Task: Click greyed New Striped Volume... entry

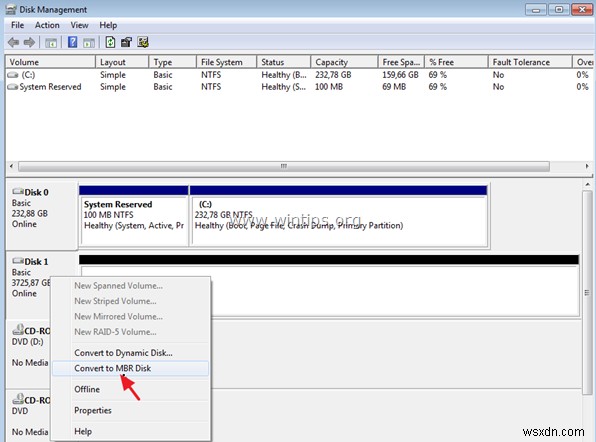Action: 130,301
